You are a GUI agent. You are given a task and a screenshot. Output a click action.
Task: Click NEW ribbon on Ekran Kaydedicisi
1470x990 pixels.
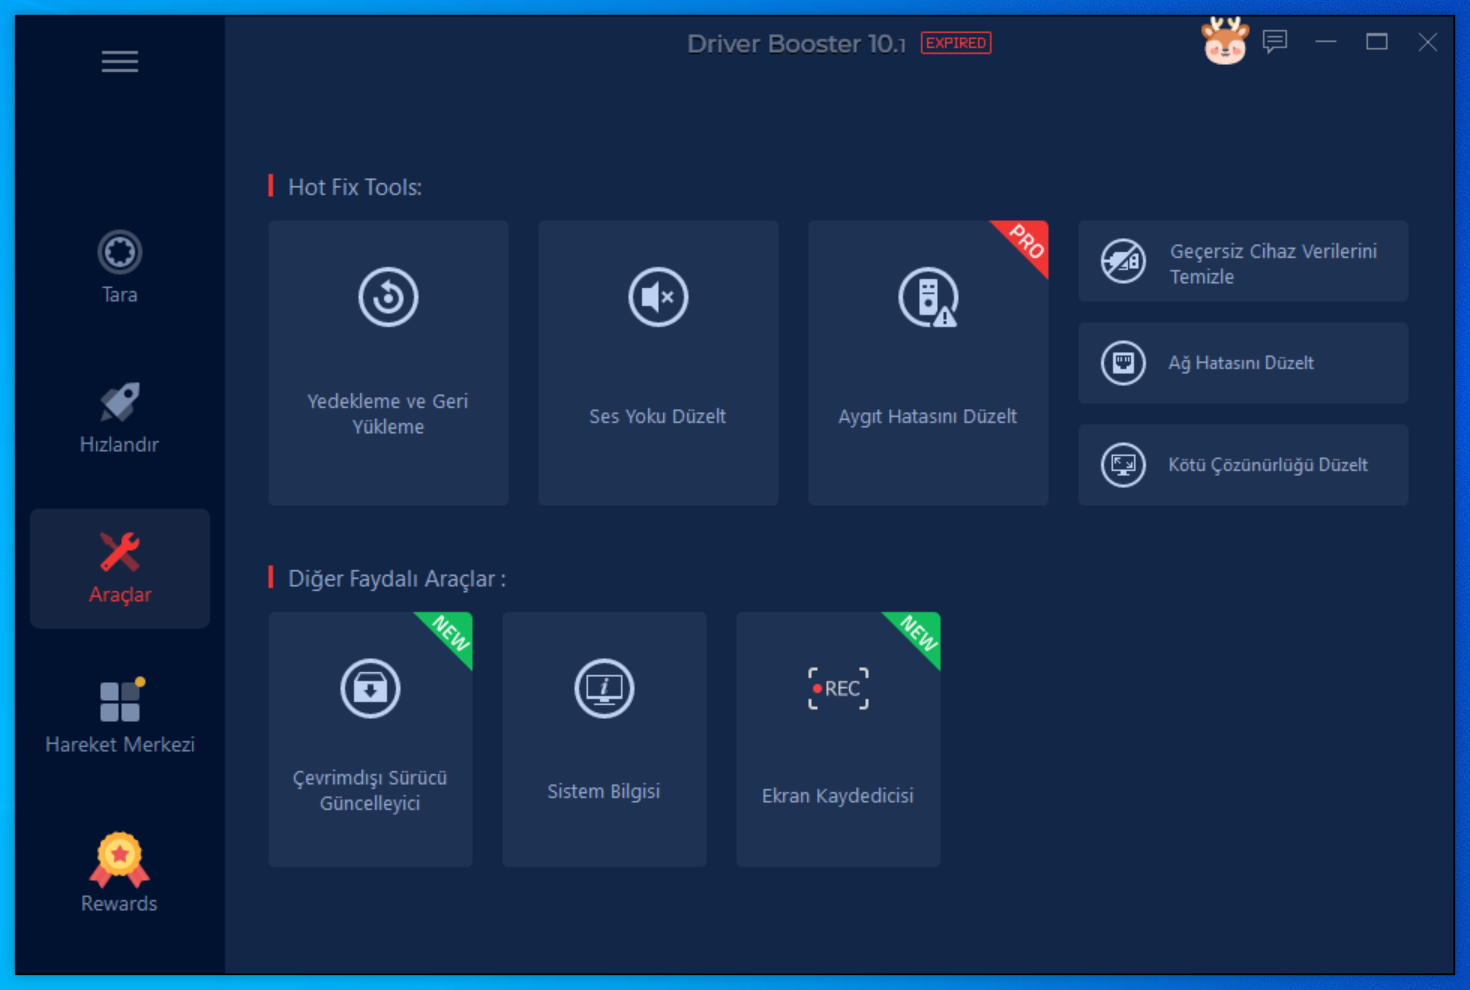(918, 634)
